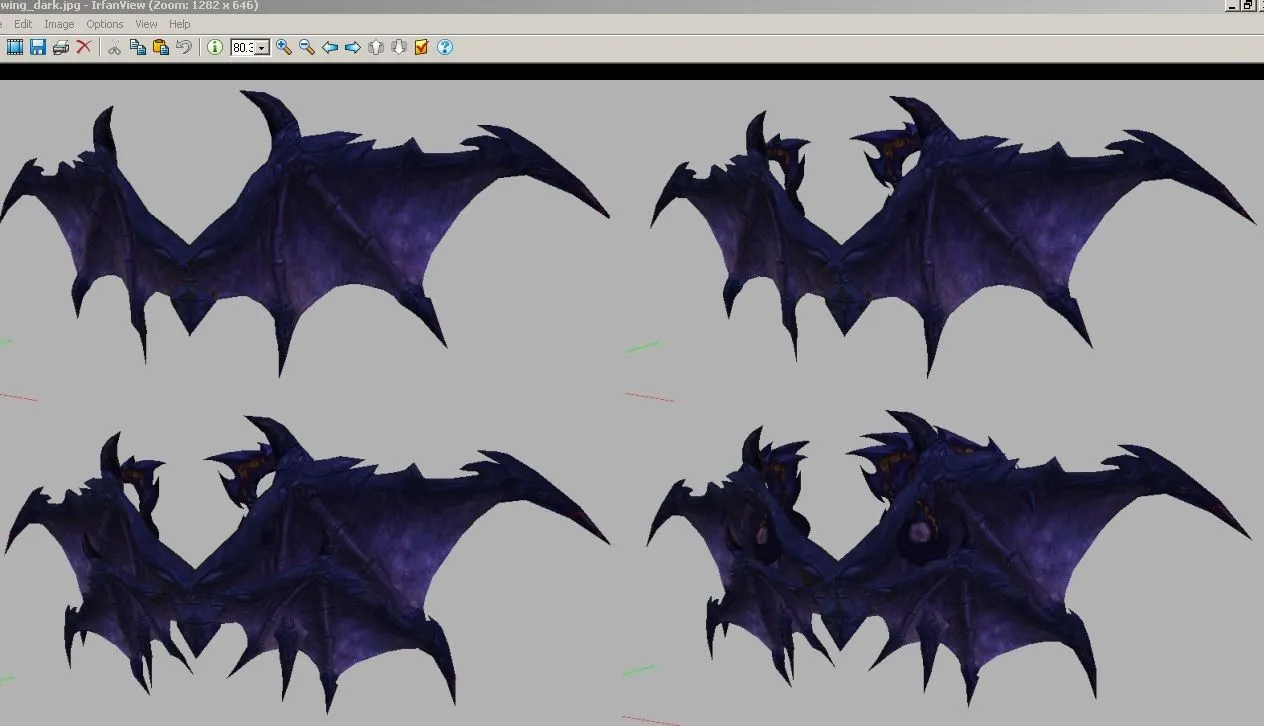Open the Edit menu
This screenshot has width=1264, height=726.
(x=23, y=24)
